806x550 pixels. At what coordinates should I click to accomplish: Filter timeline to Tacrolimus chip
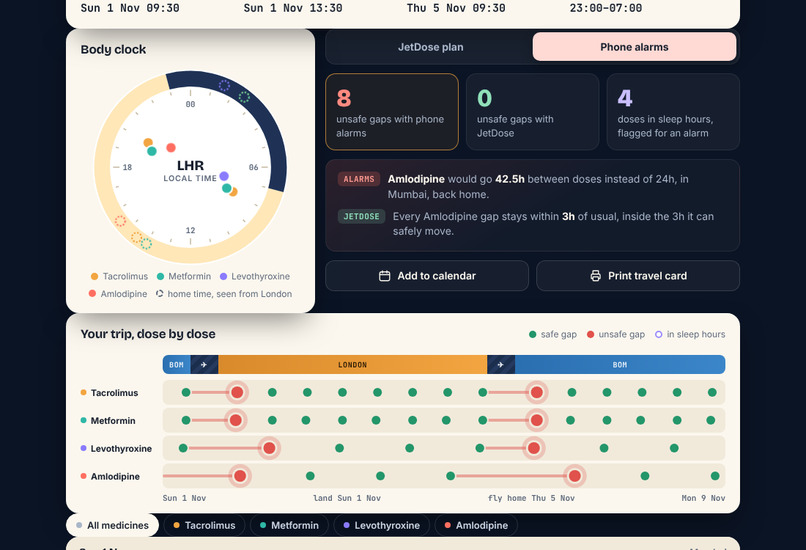tap(205, 525)
